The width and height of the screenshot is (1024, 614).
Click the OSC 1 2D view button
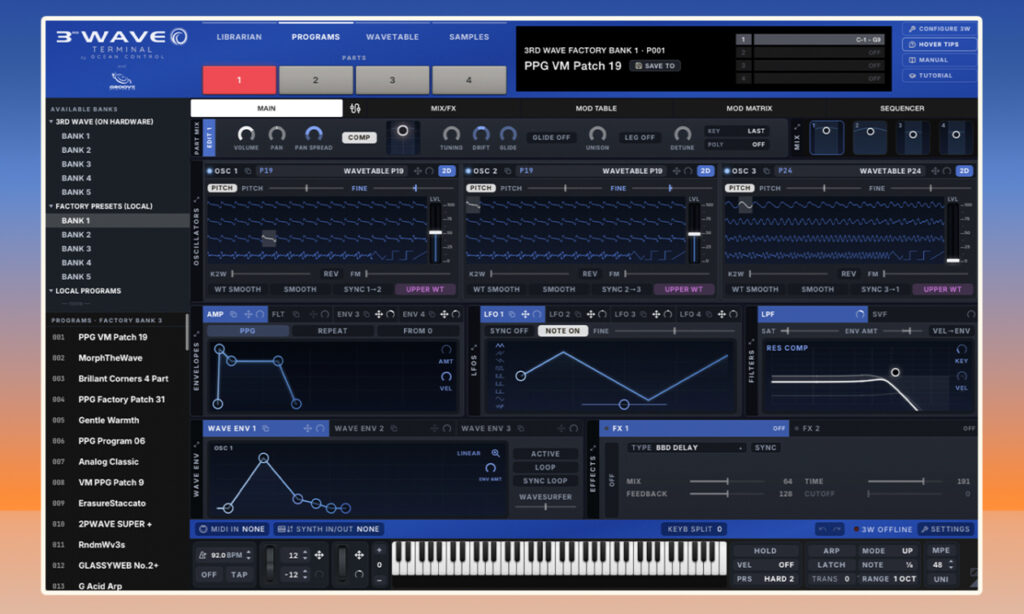[447, 170]
